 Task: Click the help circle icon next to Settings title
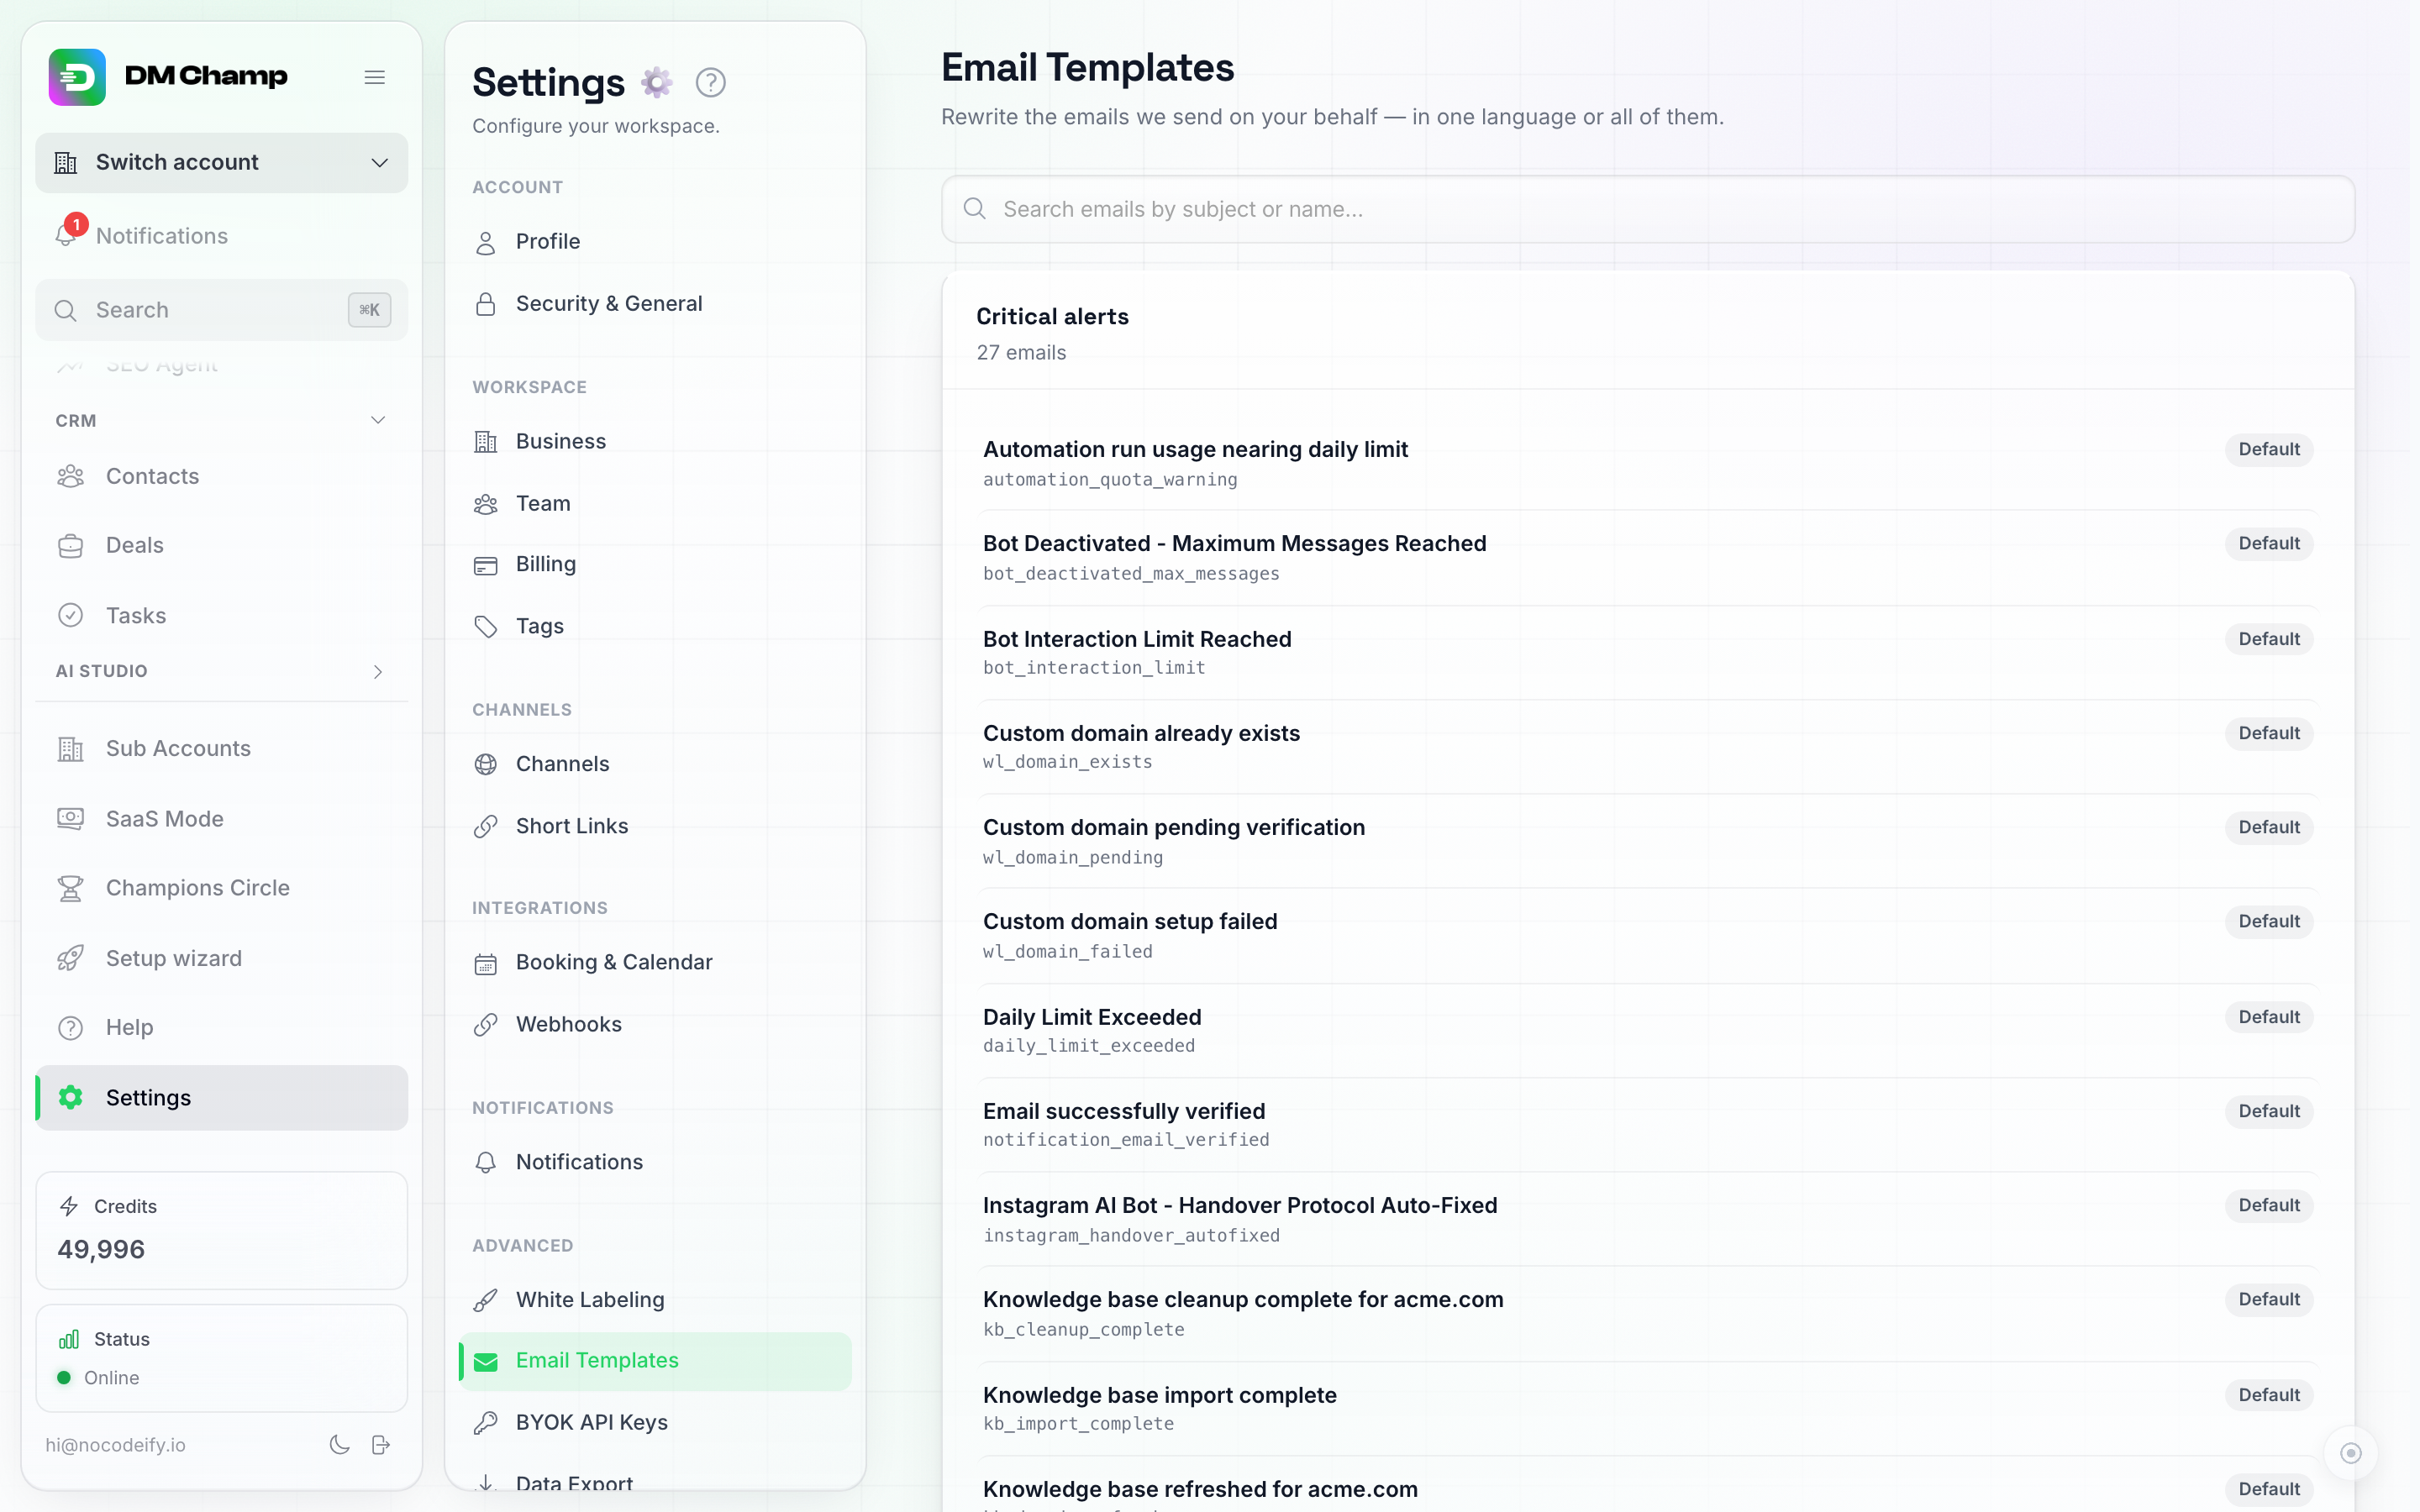pos(710,82)
